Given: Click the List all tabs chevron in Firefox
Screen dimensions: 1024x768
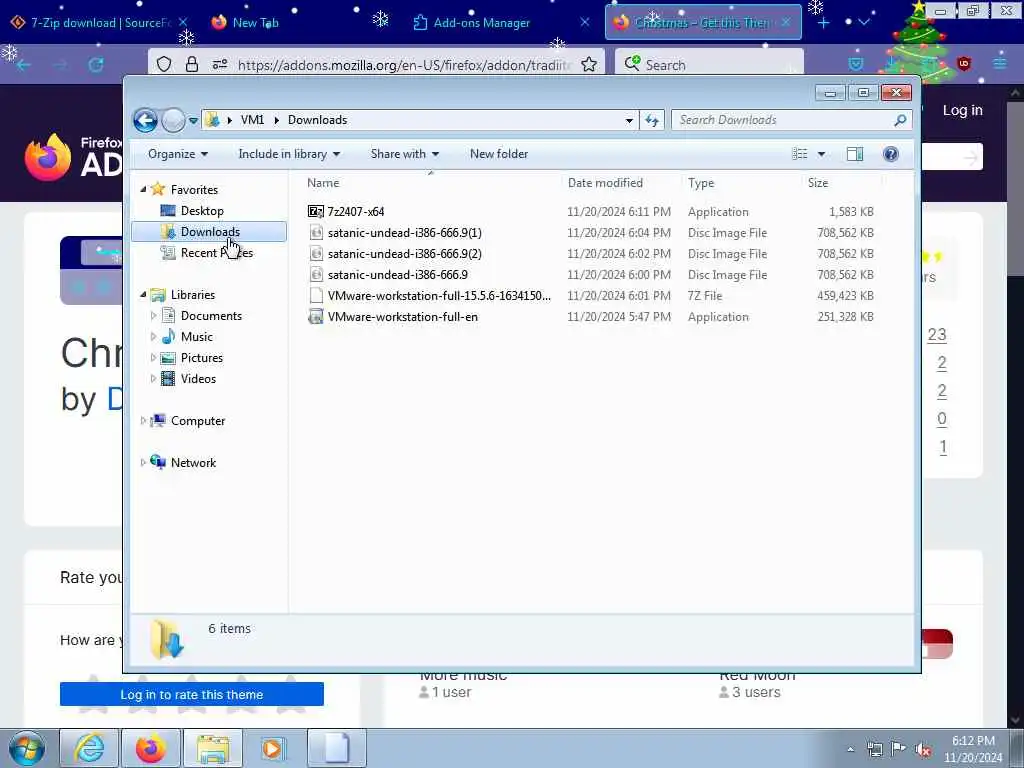Looking at the screenshot, I should click(864, 22).
